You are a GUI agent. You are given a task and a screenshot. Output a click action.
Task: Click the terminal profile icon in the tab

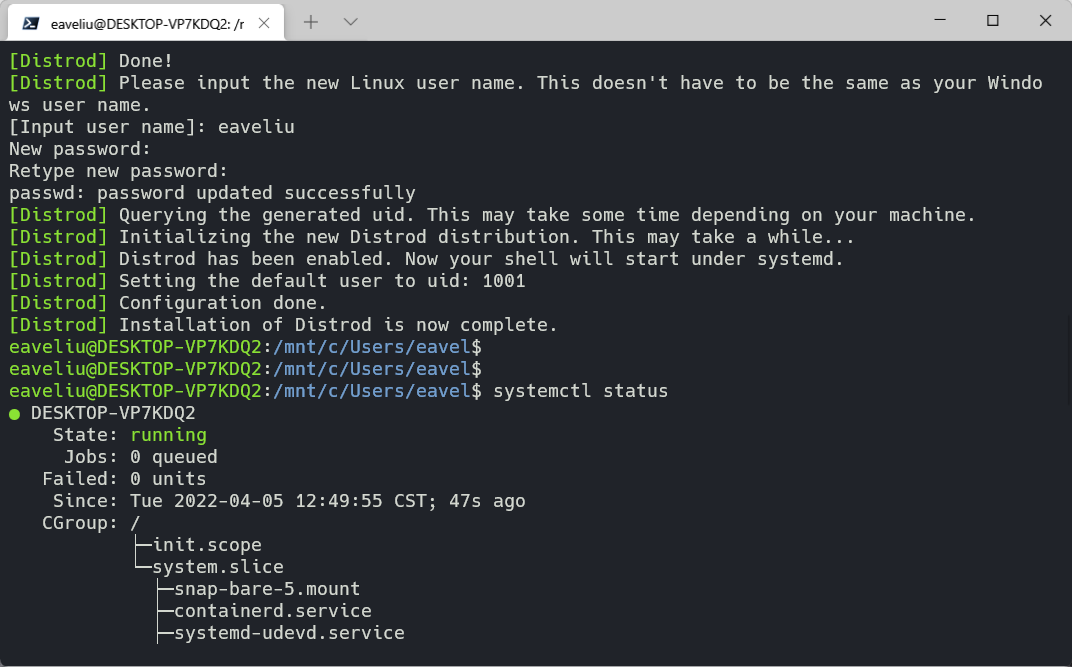coord(30,23)
